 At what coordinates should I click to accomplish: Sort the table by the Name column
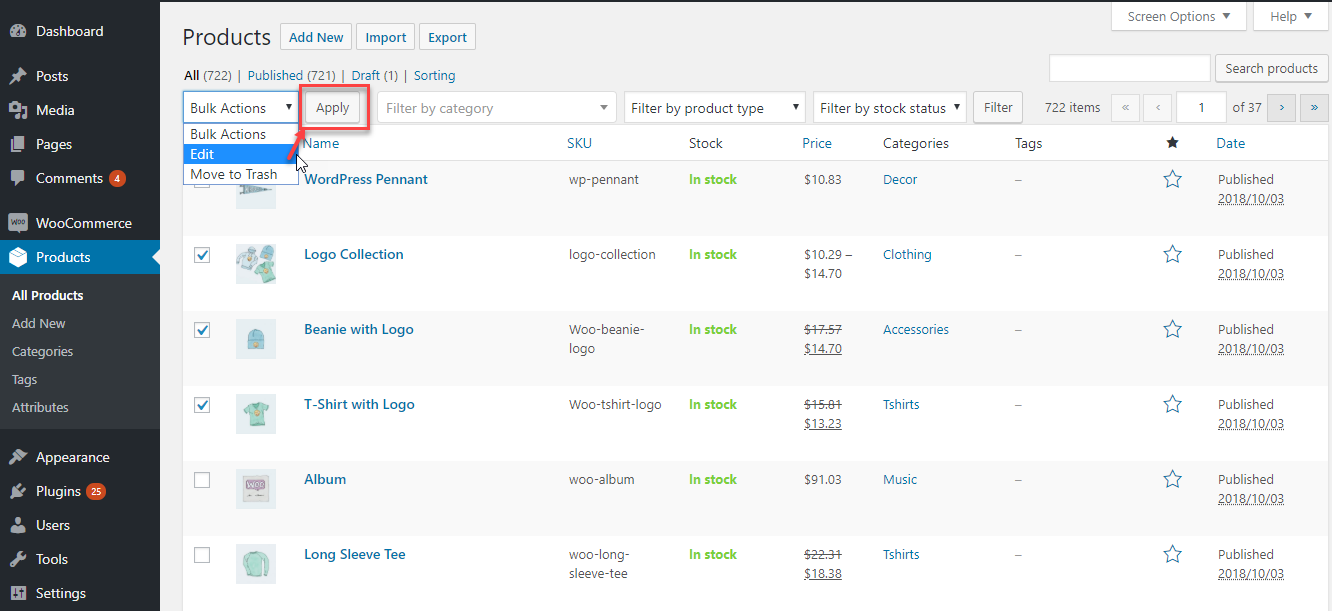[x=322, y=143]
